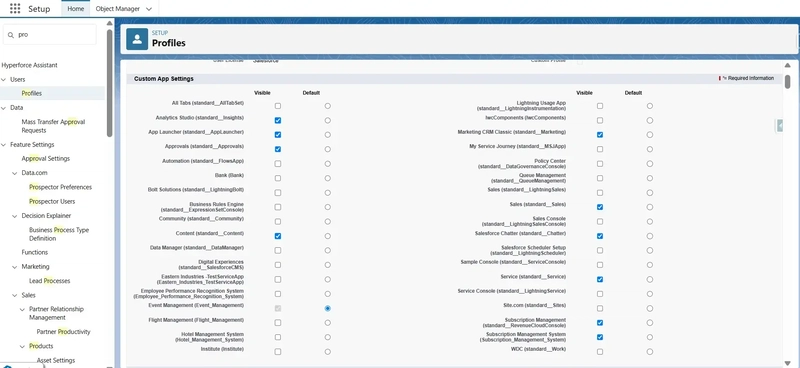Click the sidebar vertical scrollbar

point(110,83)
